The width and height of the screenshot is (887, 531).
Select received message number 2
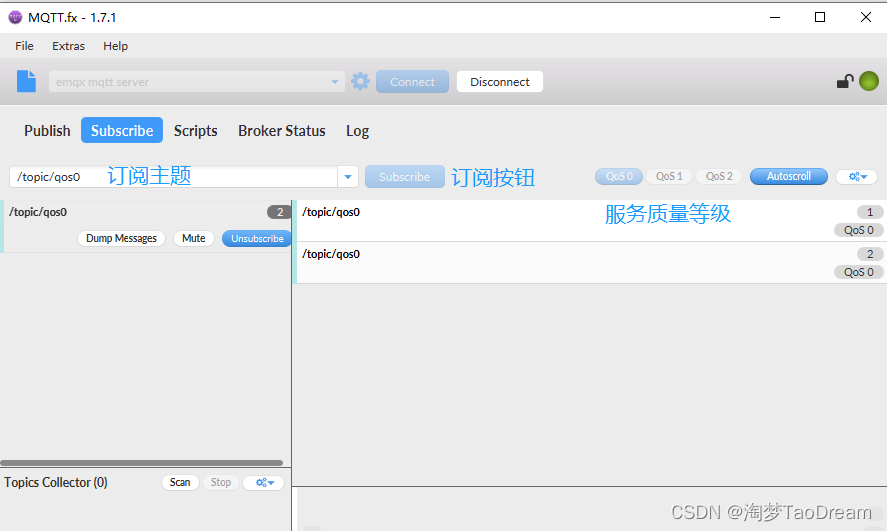[590, 262]
